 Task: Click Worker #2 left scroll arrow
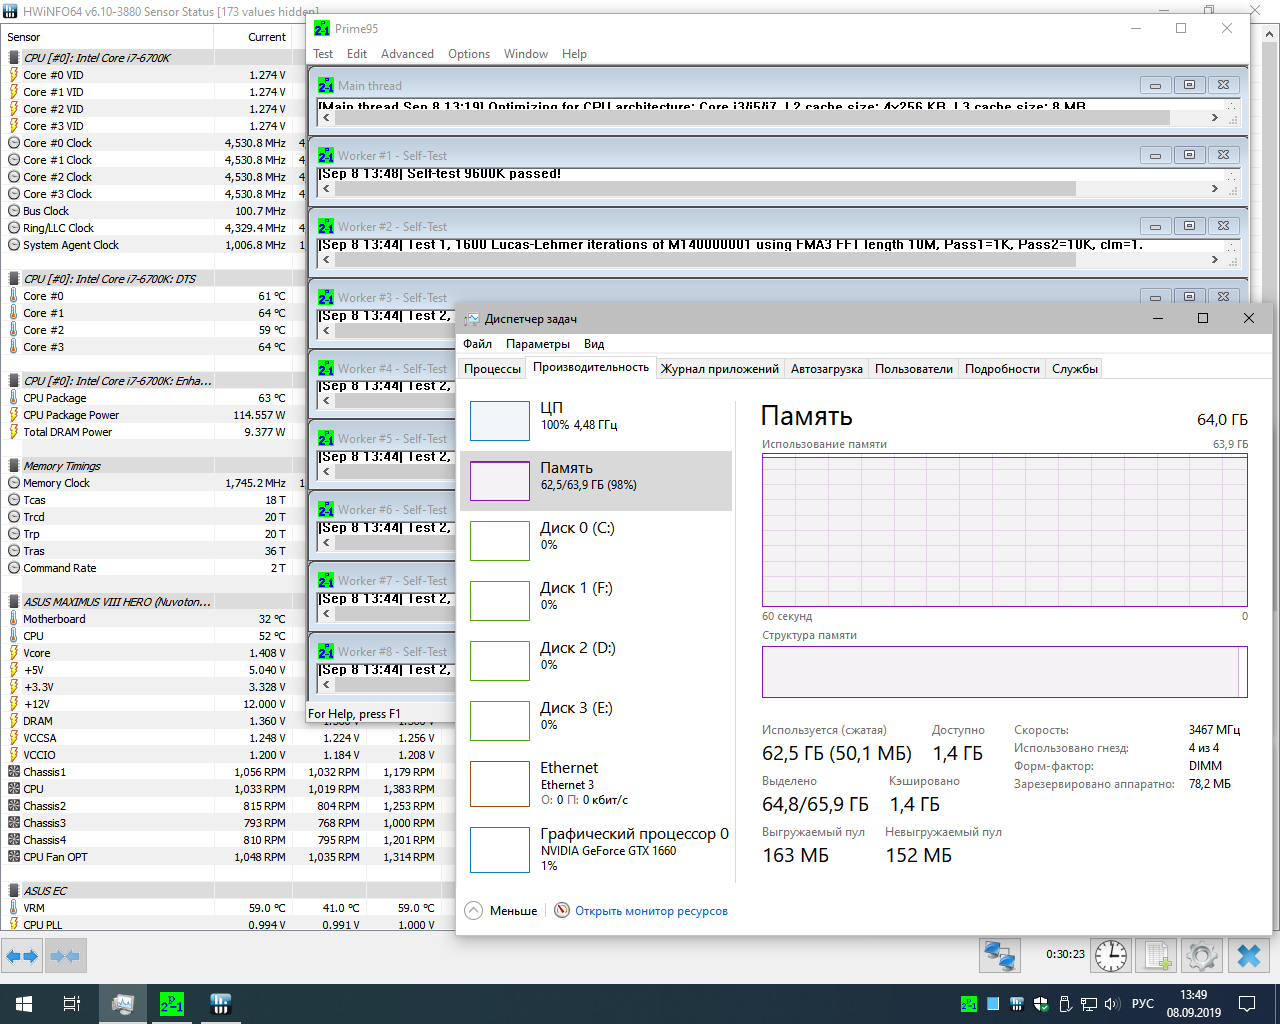coord(326,259)
